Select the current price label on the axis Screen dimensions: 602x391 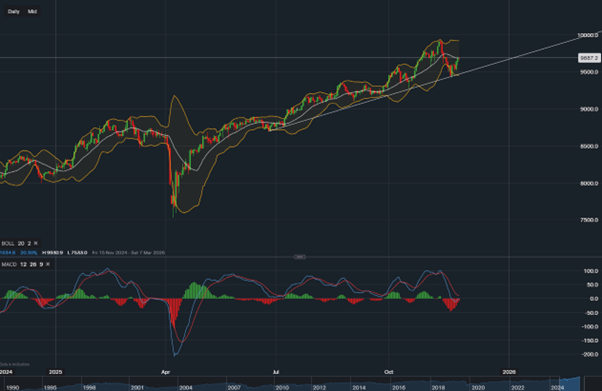(x=589, y=58)
